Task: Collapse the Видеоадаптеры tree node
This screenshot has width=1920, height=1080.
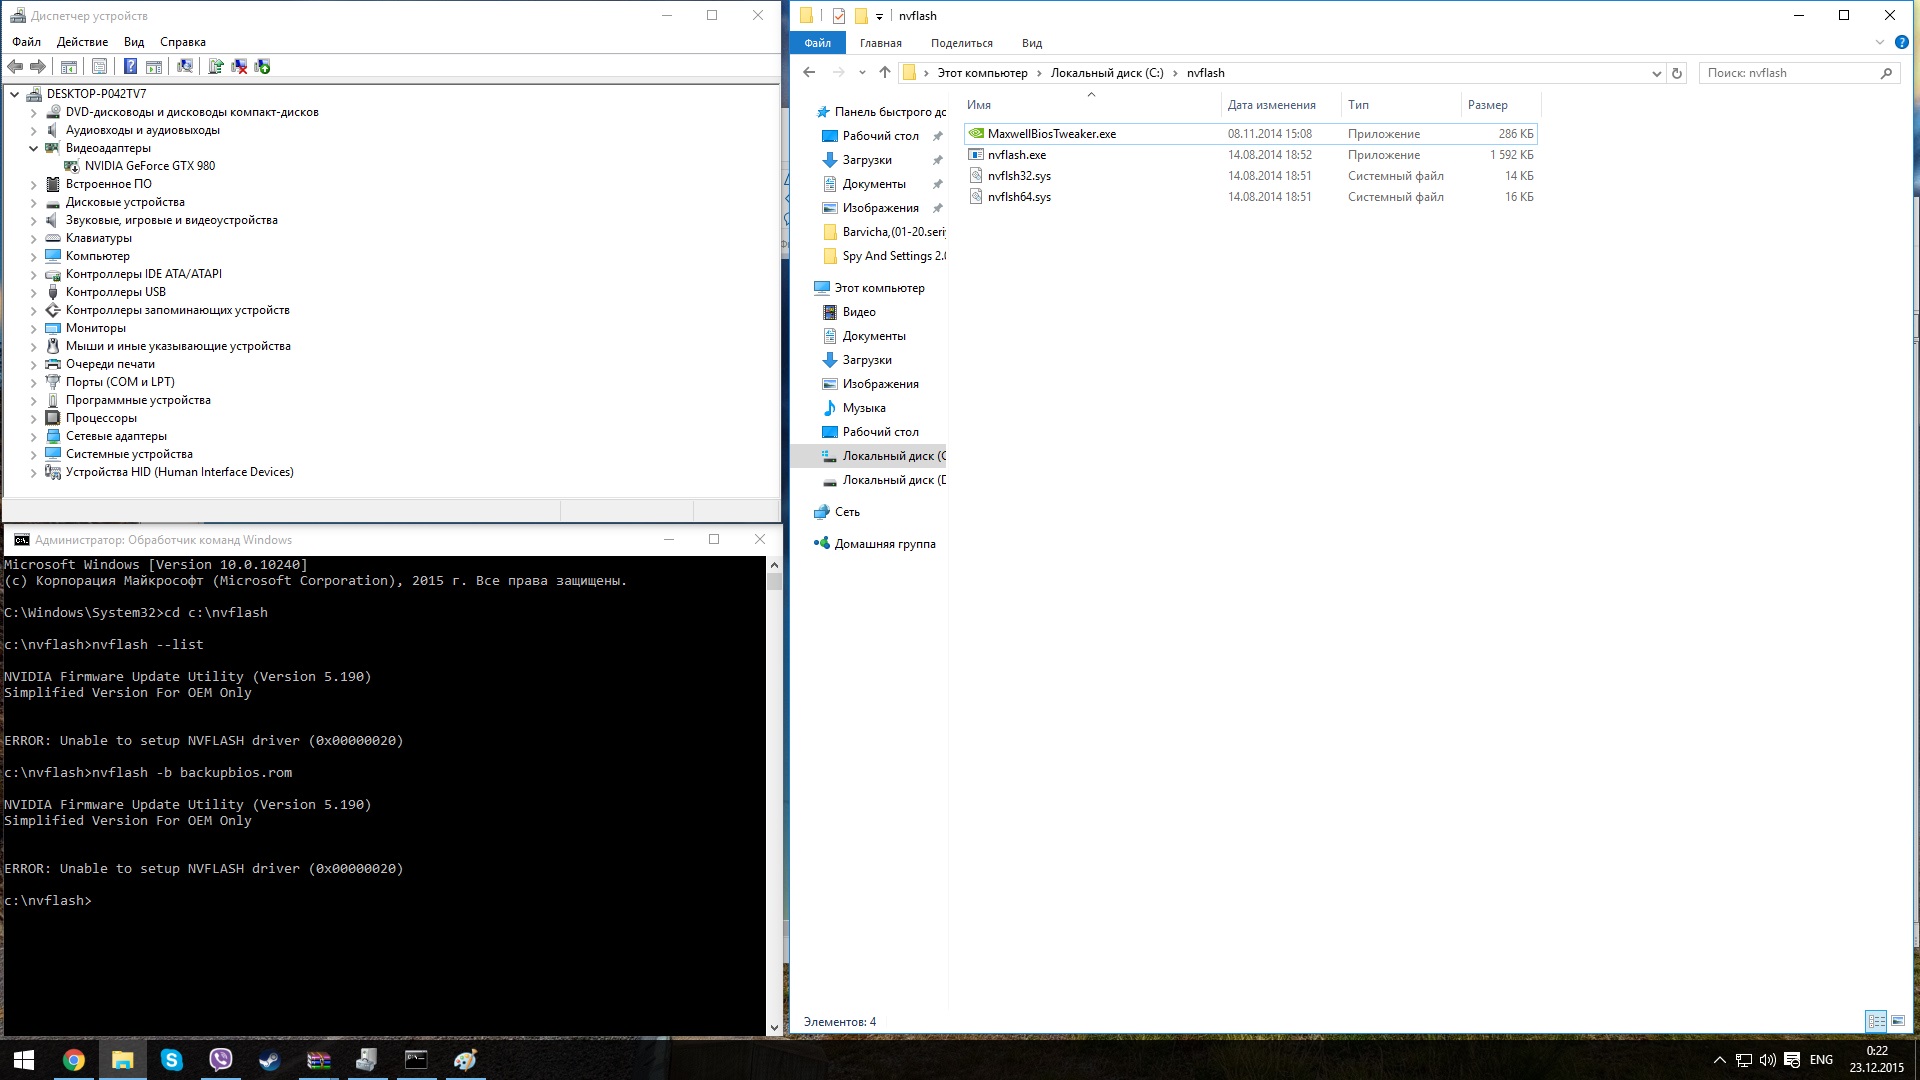Action: [x=33, y=148]
